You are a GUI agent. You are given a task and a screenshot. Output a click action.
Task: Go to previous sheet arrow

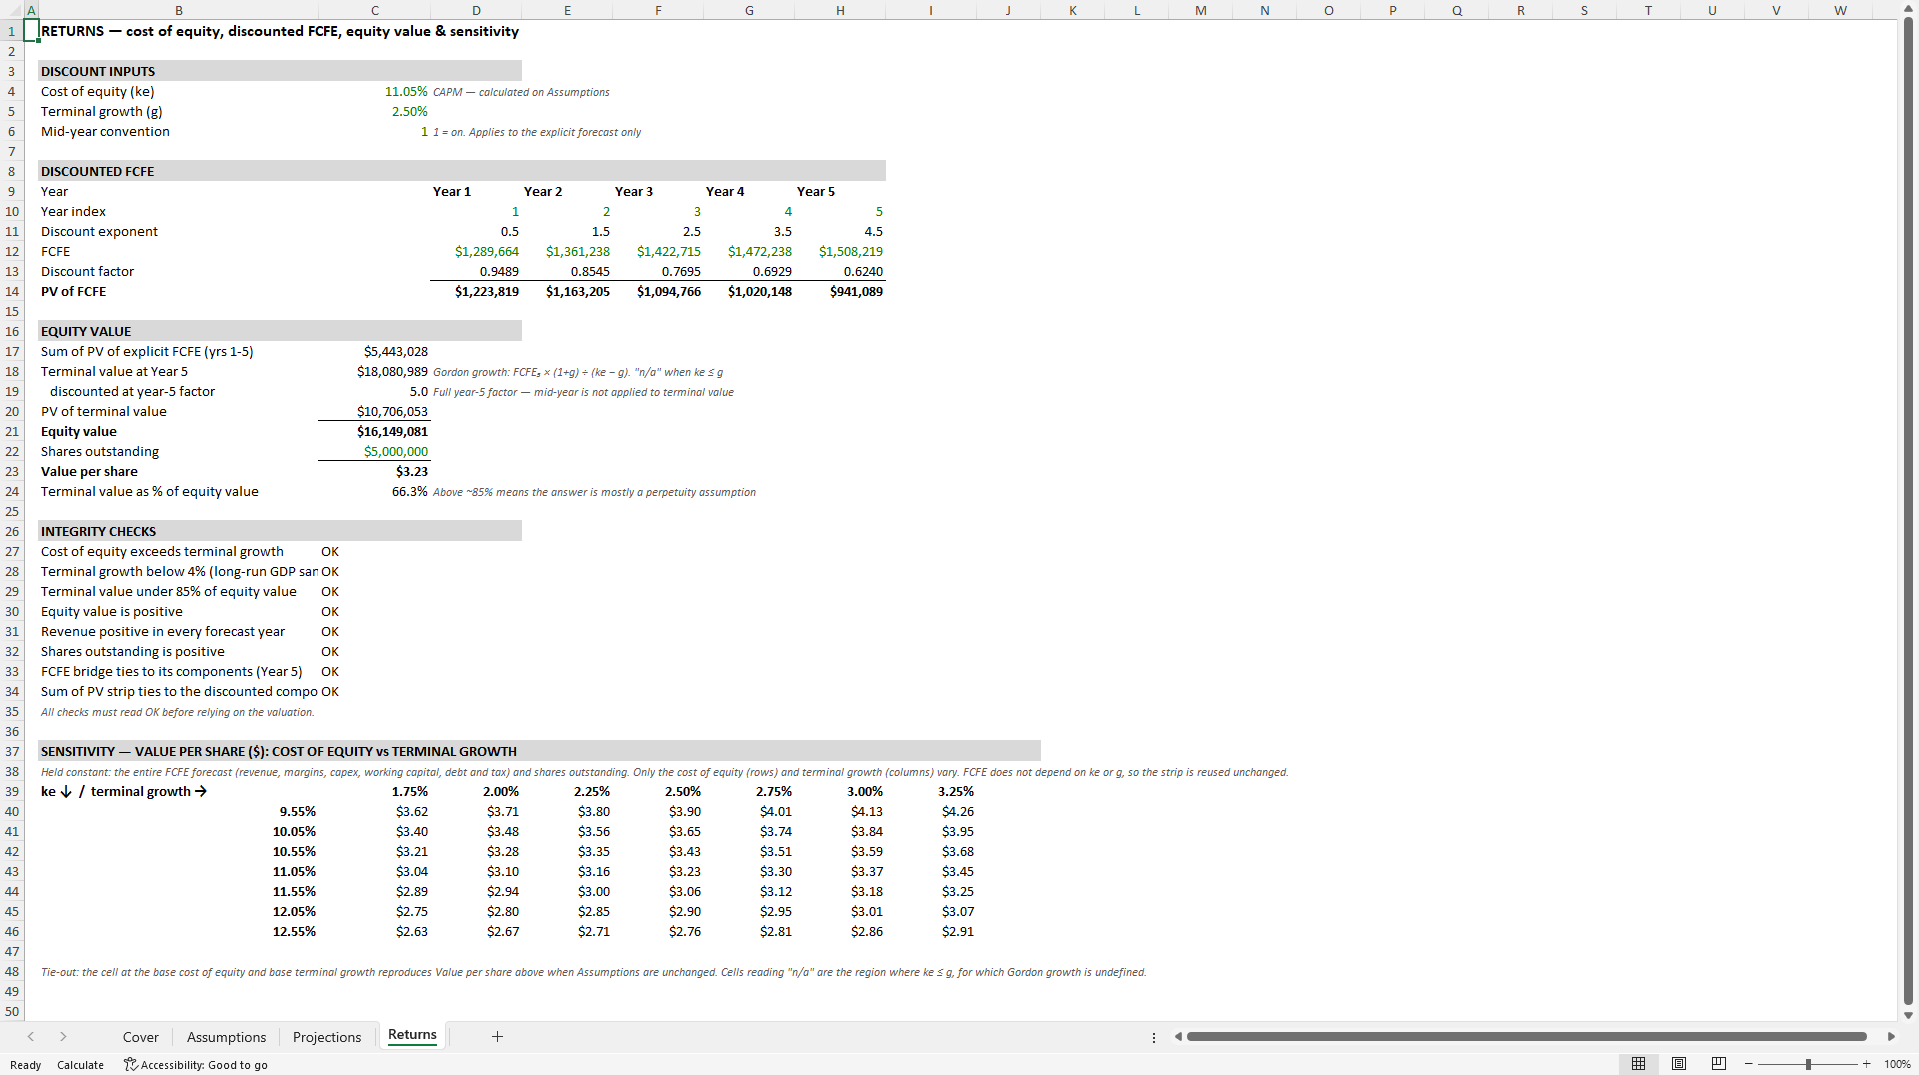coord(31,1037)
